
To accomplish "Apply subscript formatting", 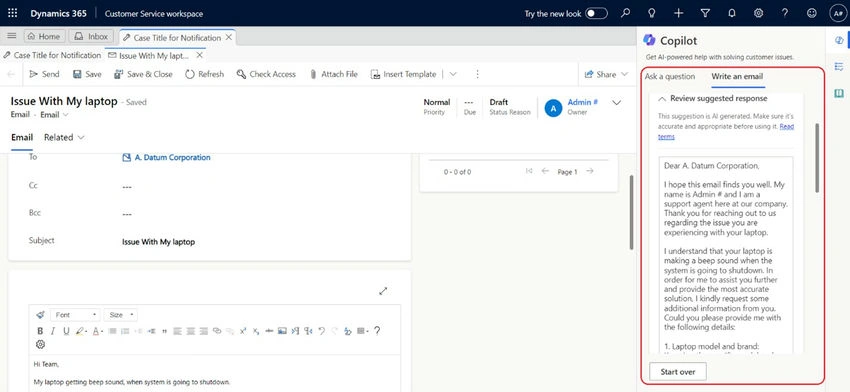I will coord(256,331).
